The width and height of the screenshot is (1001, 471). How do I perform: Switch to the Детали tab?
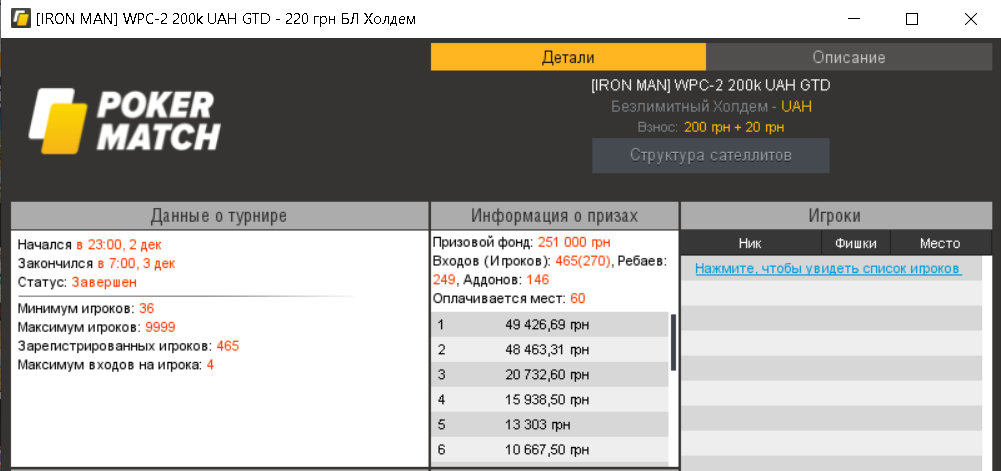(568, 57)
